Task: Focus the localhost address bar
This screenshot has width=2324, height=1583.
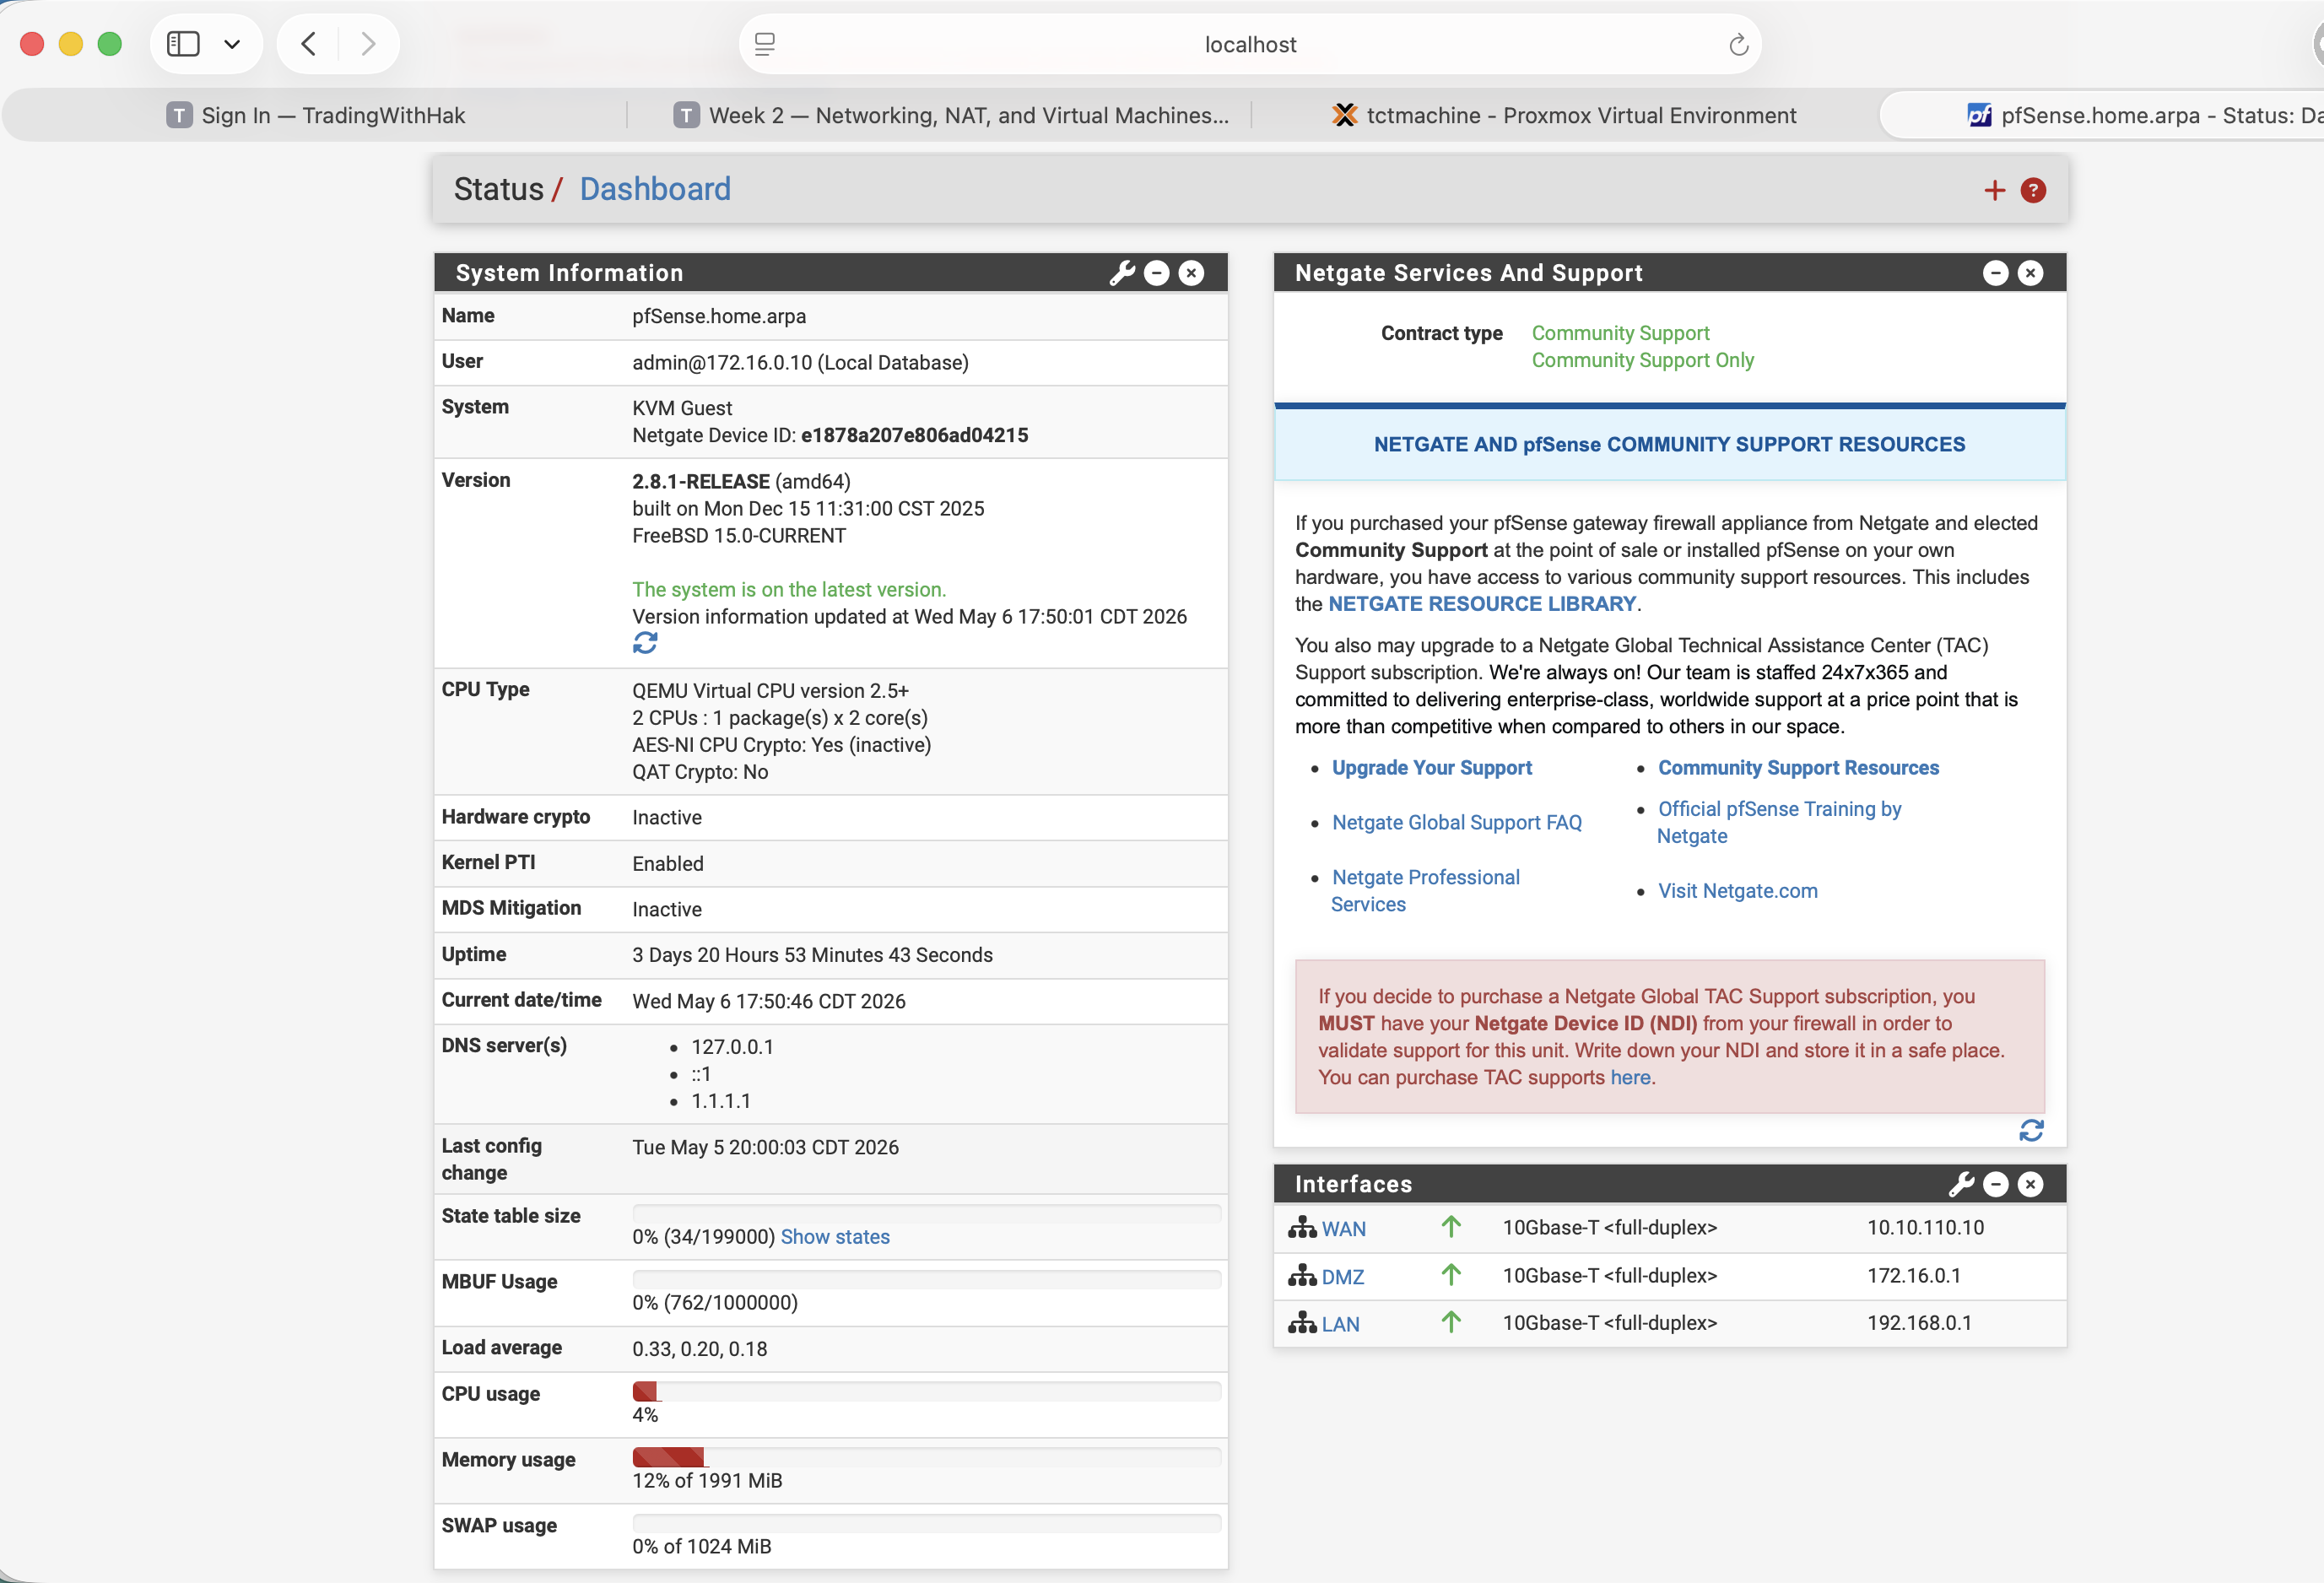Action: point(1250,44)
